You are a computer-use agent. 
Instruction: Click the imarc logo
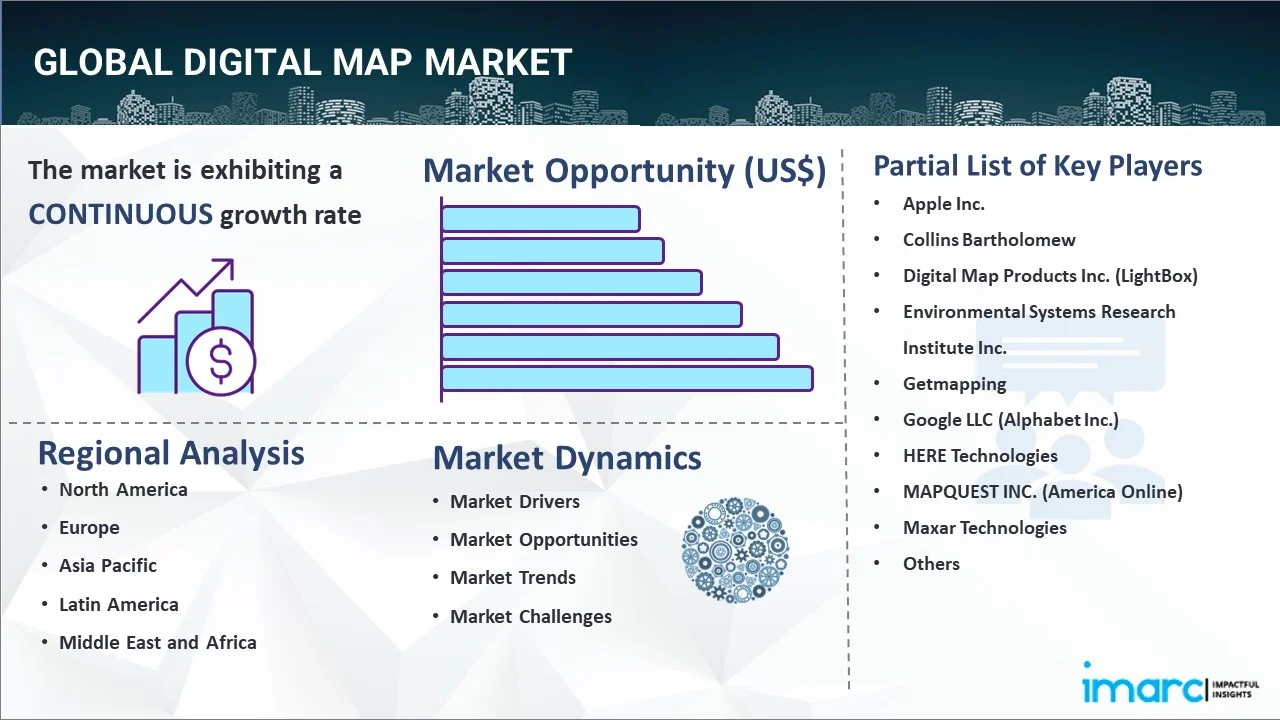1170,688
